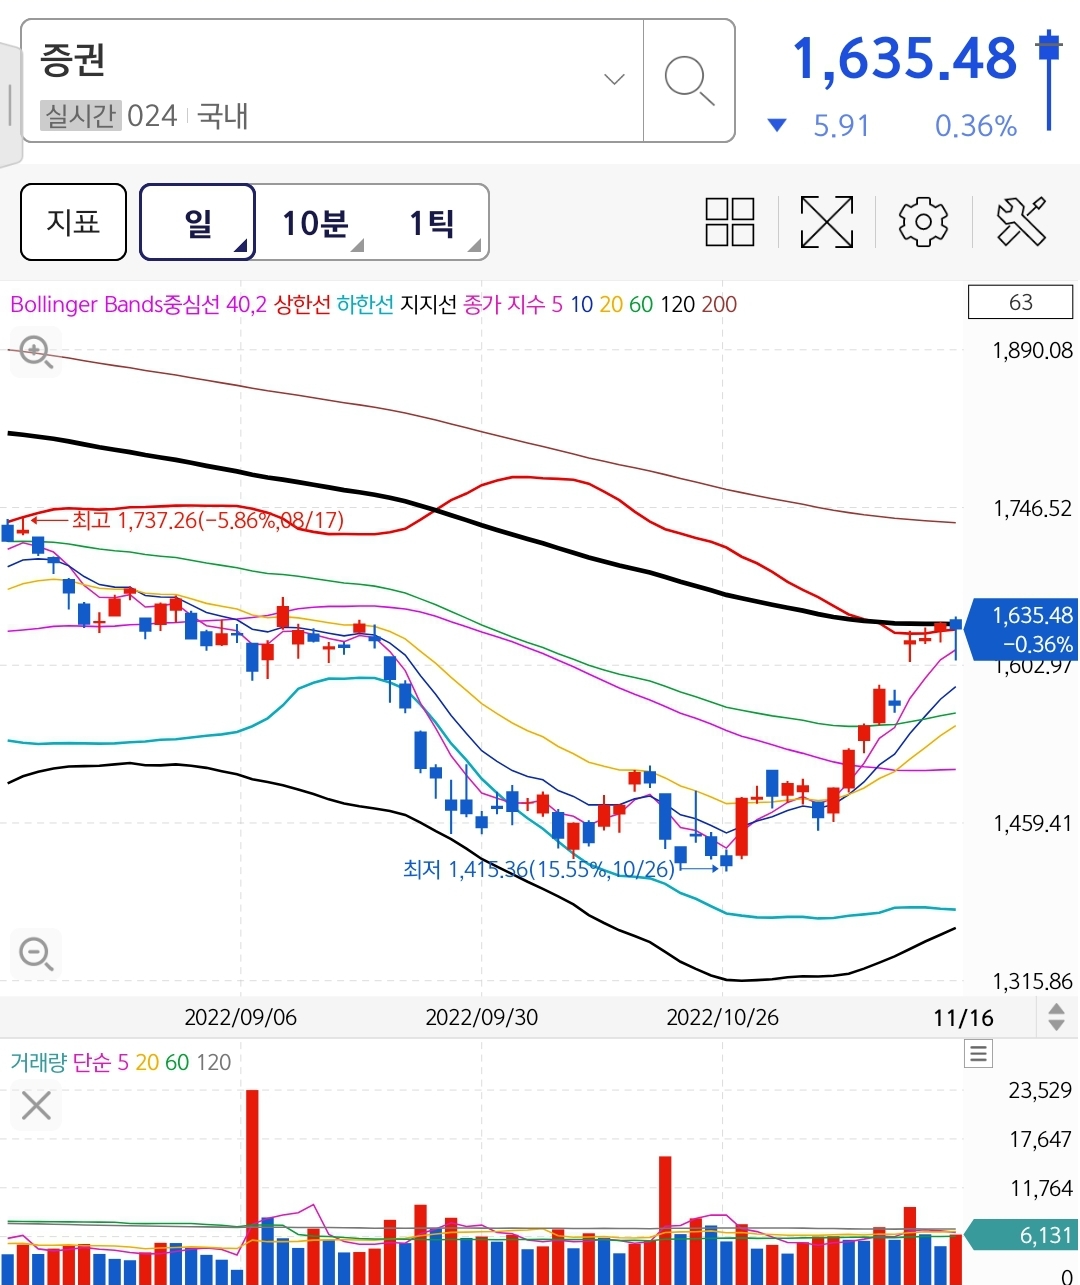The height and width of the screenshot is (1285, 1080).
Task: Click the 11,764 volume axis label
Action: click(x=1040, y=1189)
